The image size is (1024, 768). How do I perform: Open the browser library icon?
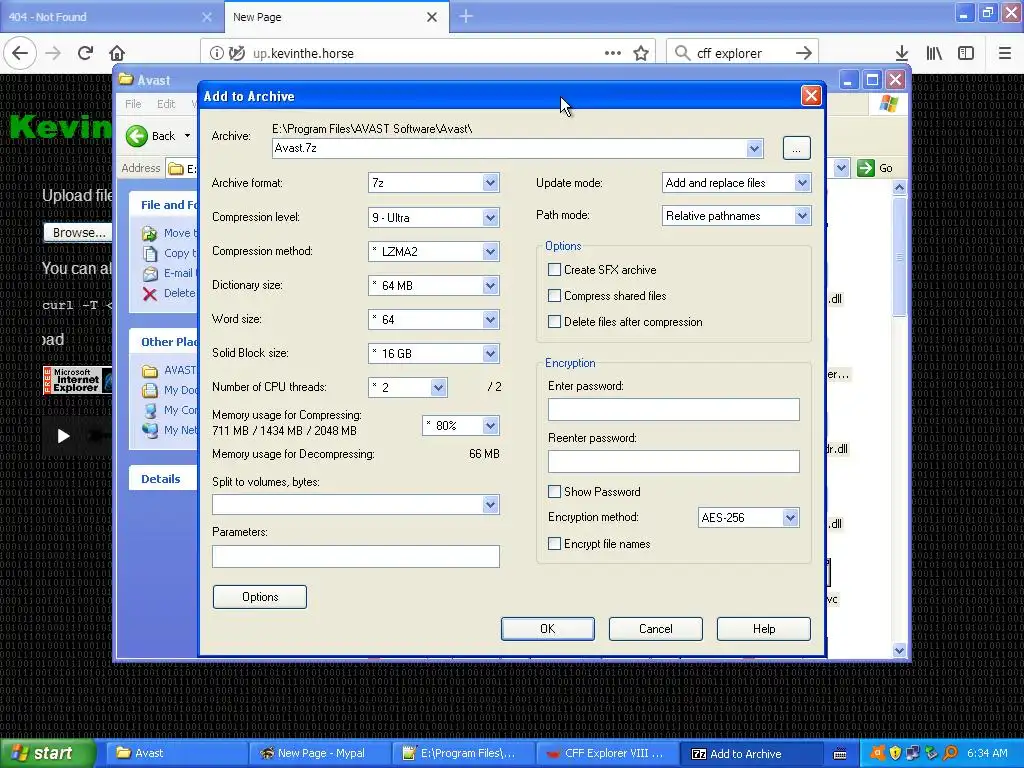(x=934, y=53)
